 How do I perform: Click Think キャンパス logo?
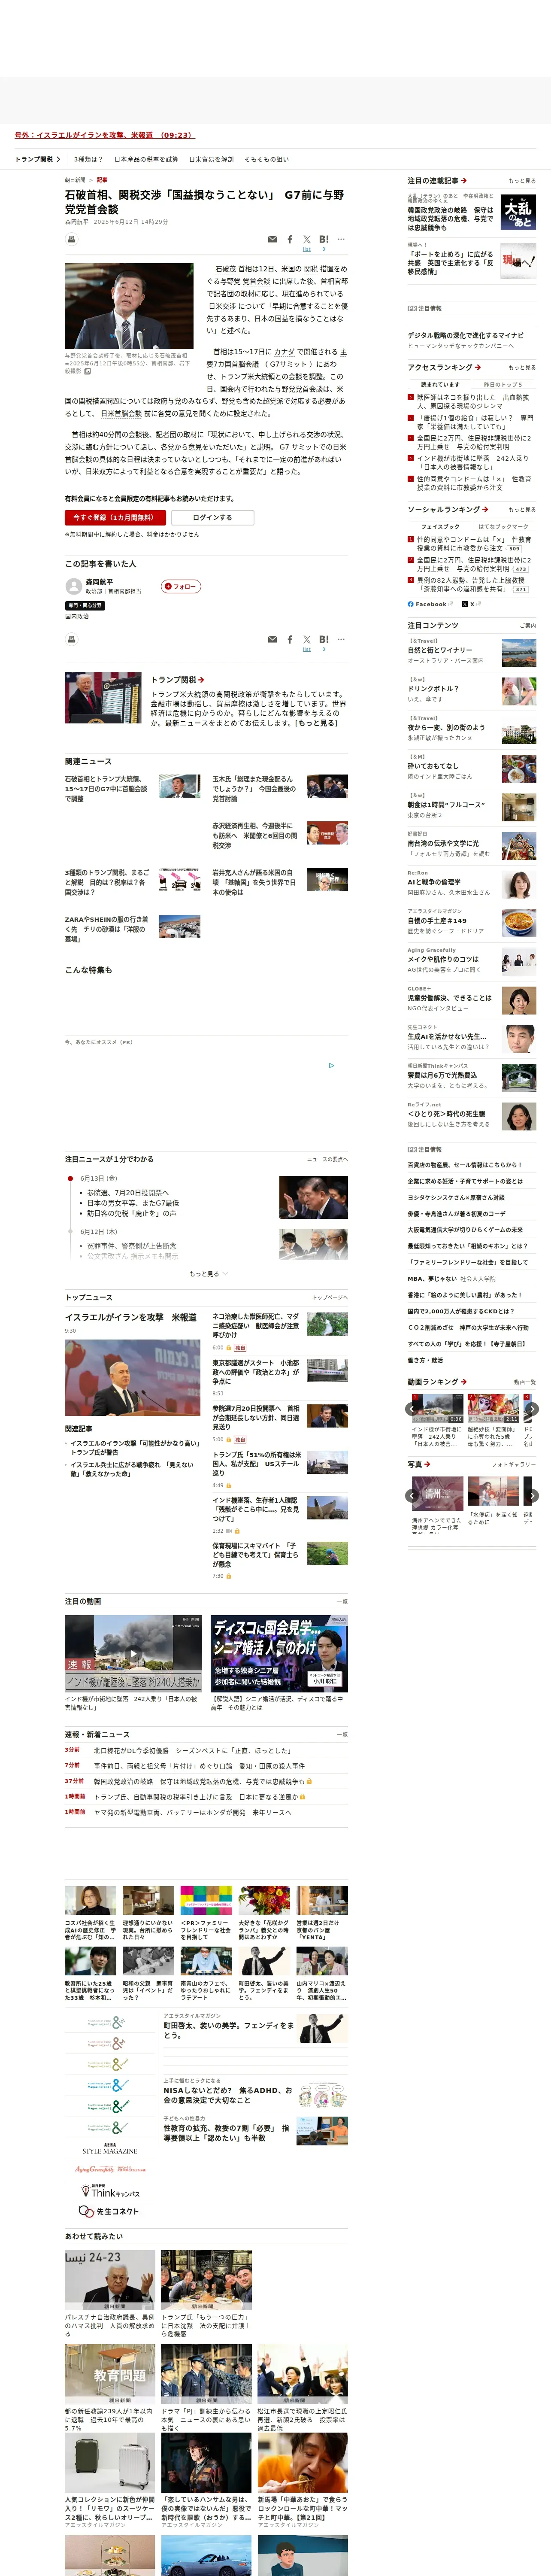pos(110,2190)
